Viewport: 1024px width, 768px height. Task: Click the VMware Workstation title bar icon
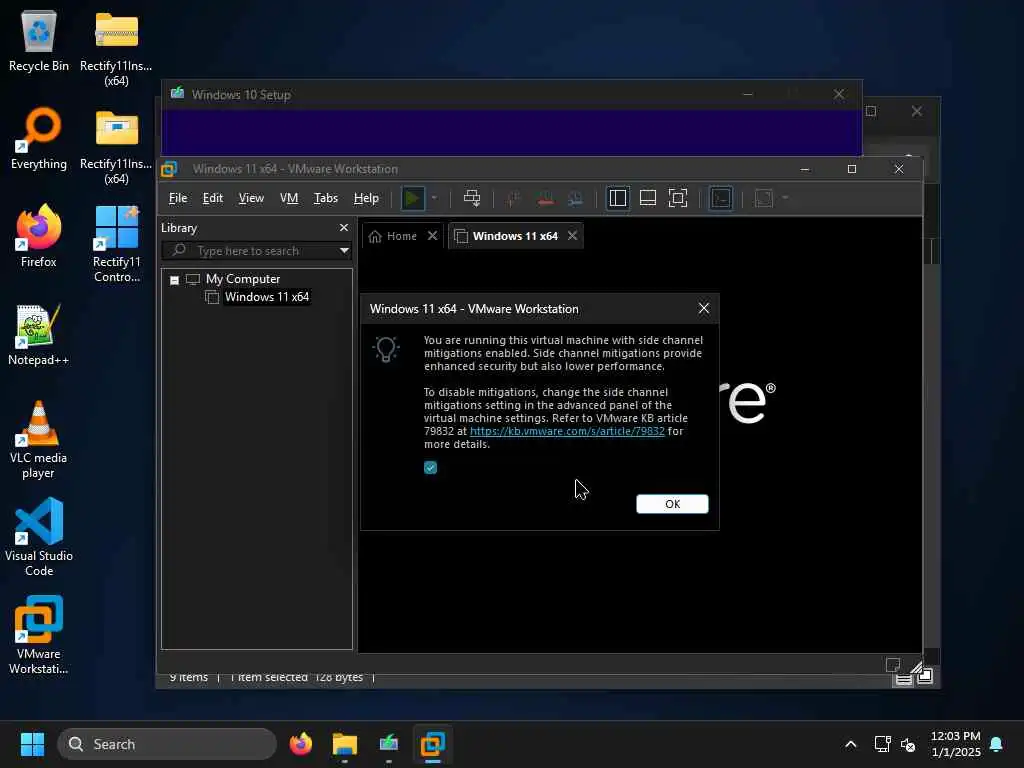pos(169,168)
